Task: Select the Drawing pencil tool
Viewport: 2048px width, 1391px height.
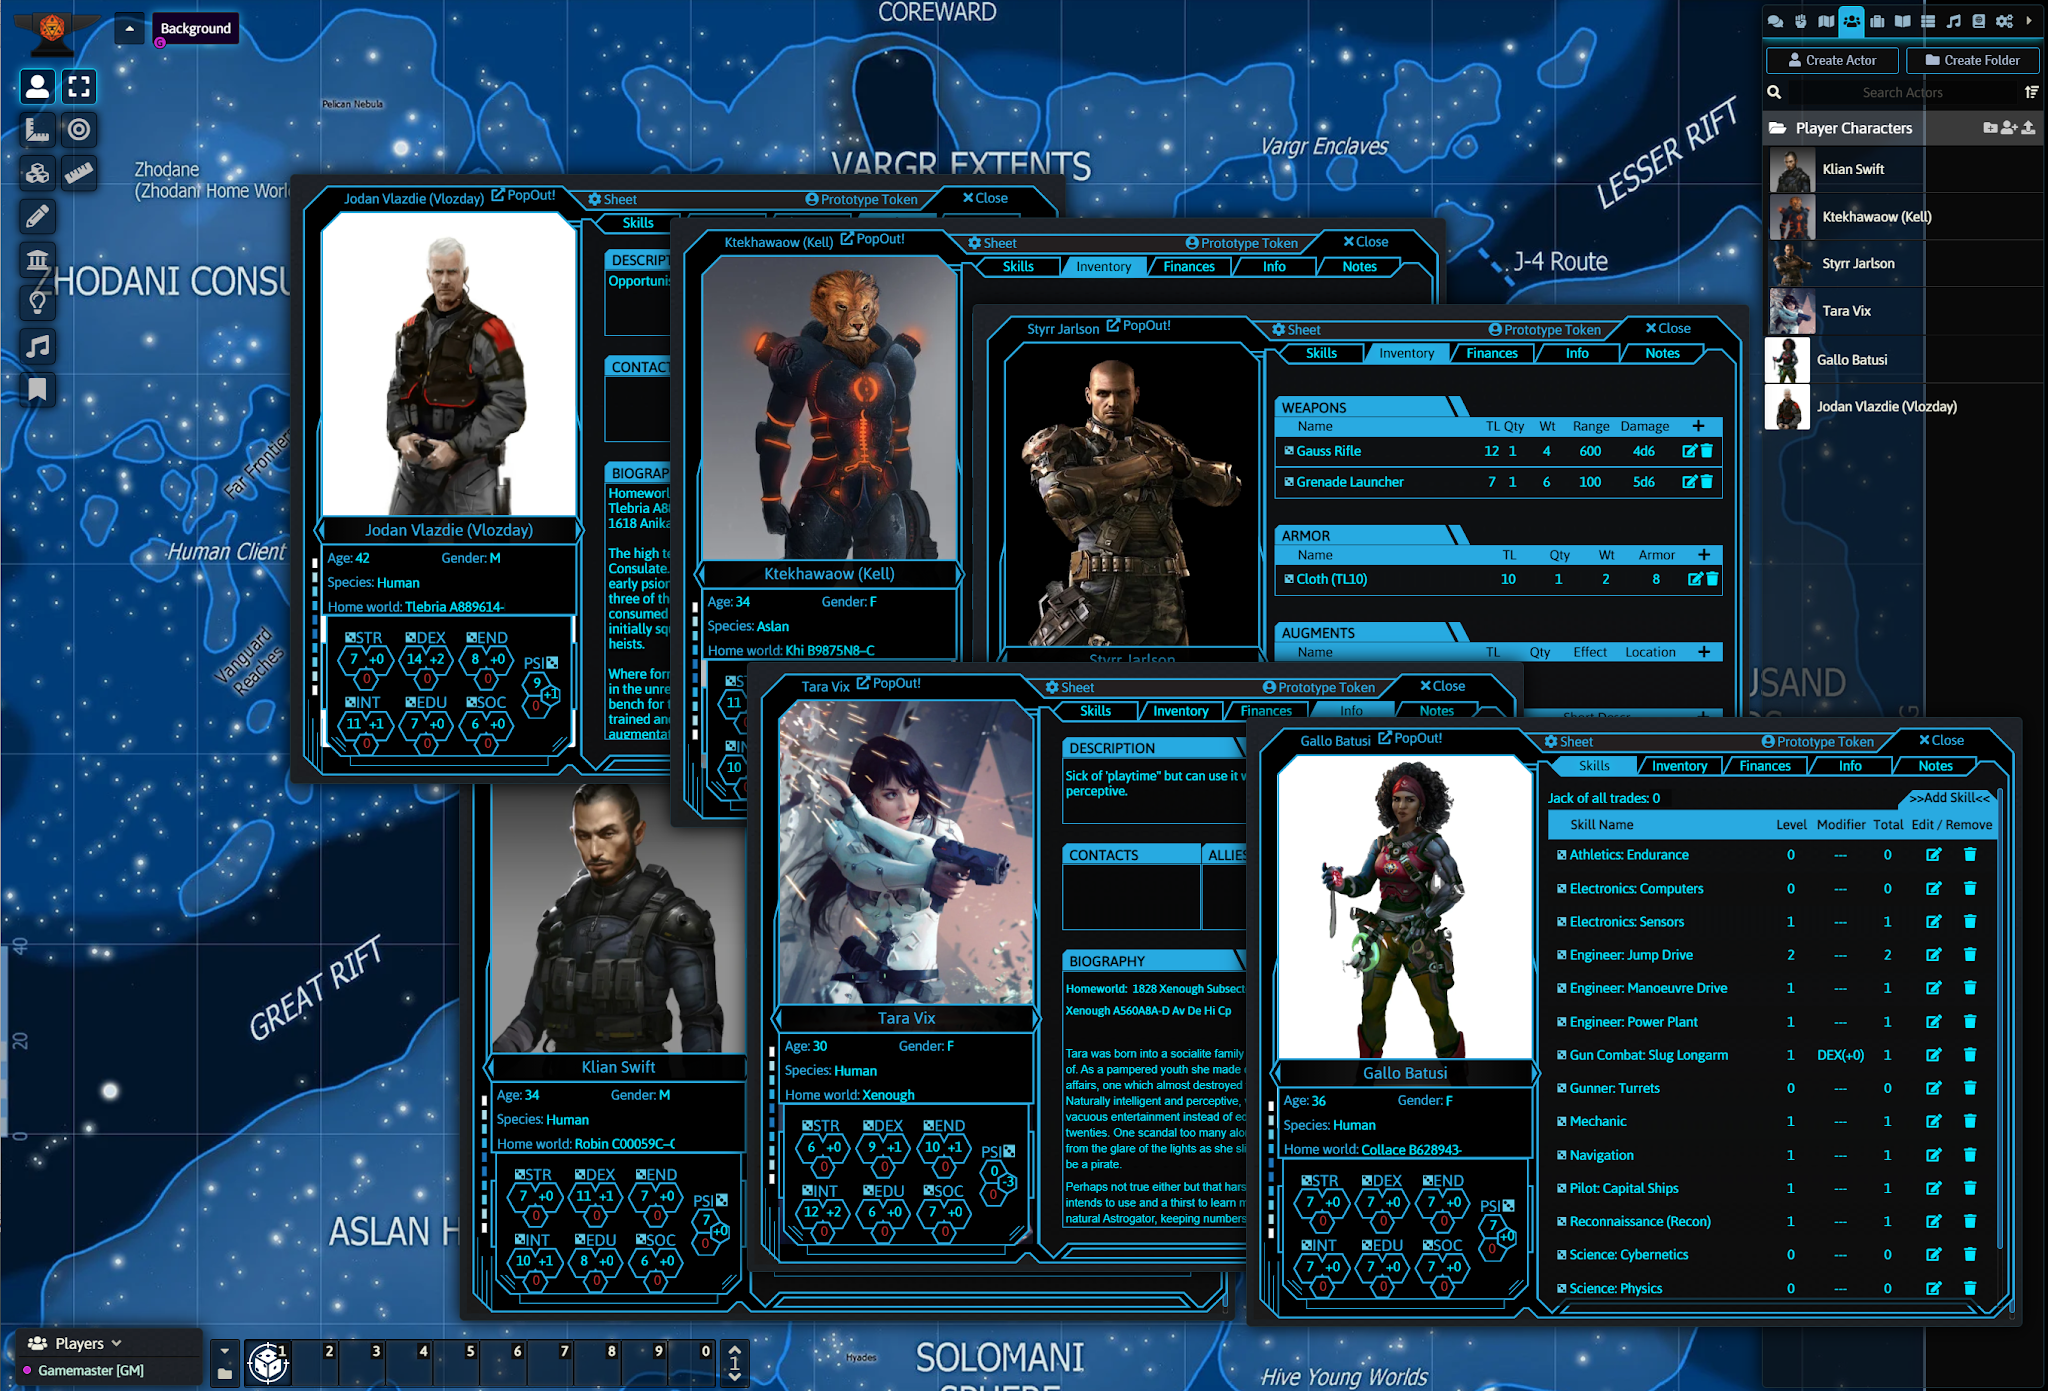Action: (37, 216)
